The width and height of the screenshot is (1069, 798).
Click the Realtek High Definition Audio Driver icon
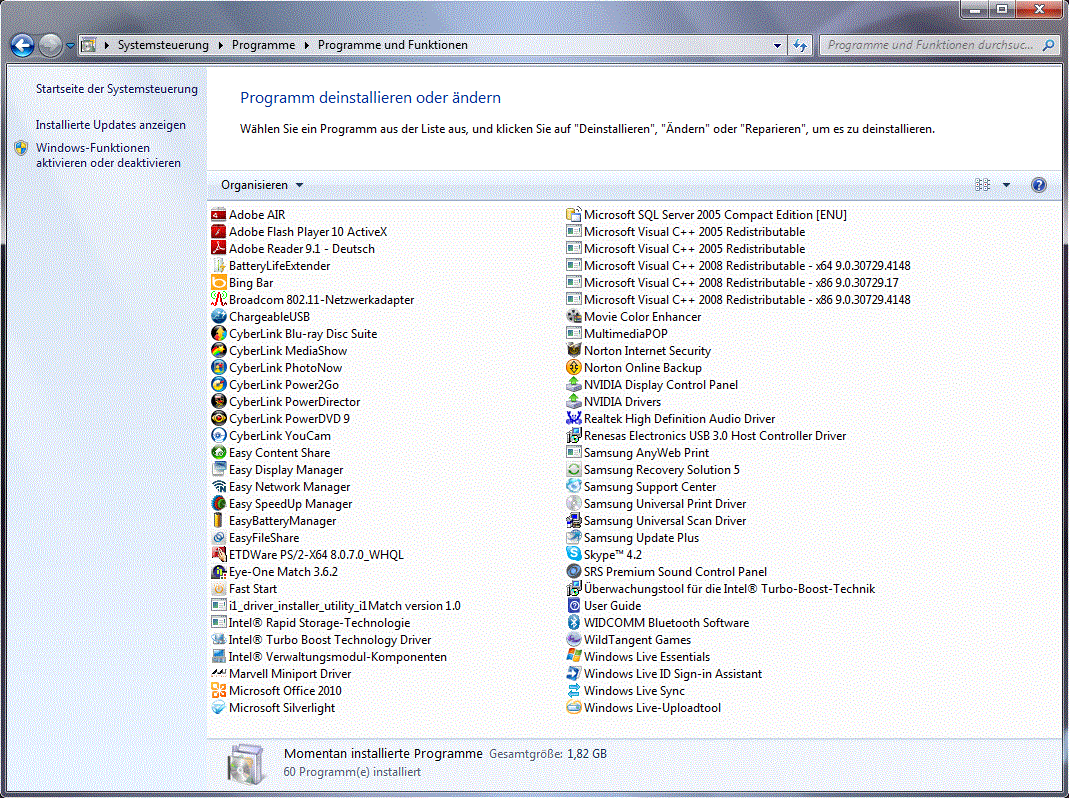(574, 419)
